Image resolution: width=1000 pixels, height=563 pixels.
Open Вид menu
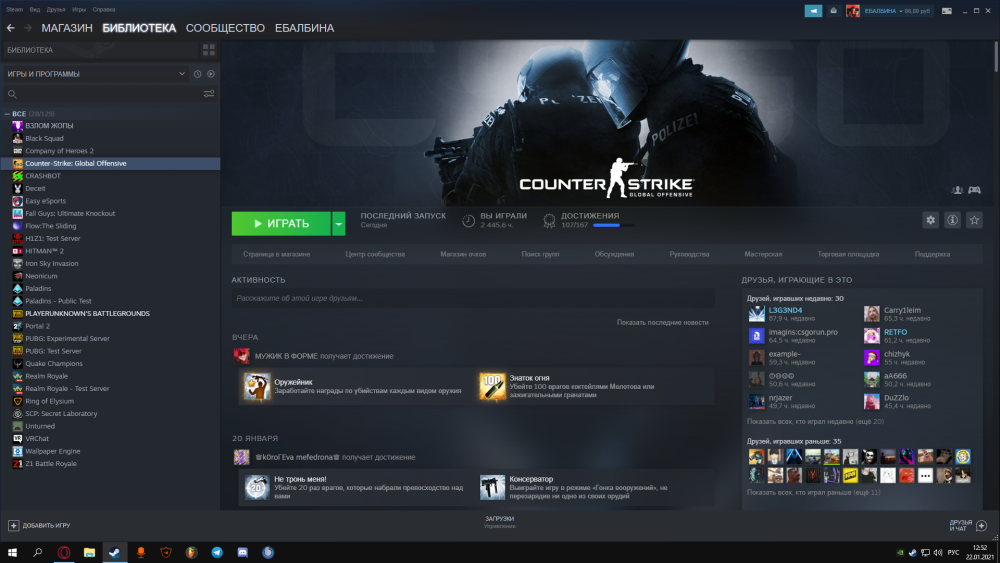coord(34,10)
